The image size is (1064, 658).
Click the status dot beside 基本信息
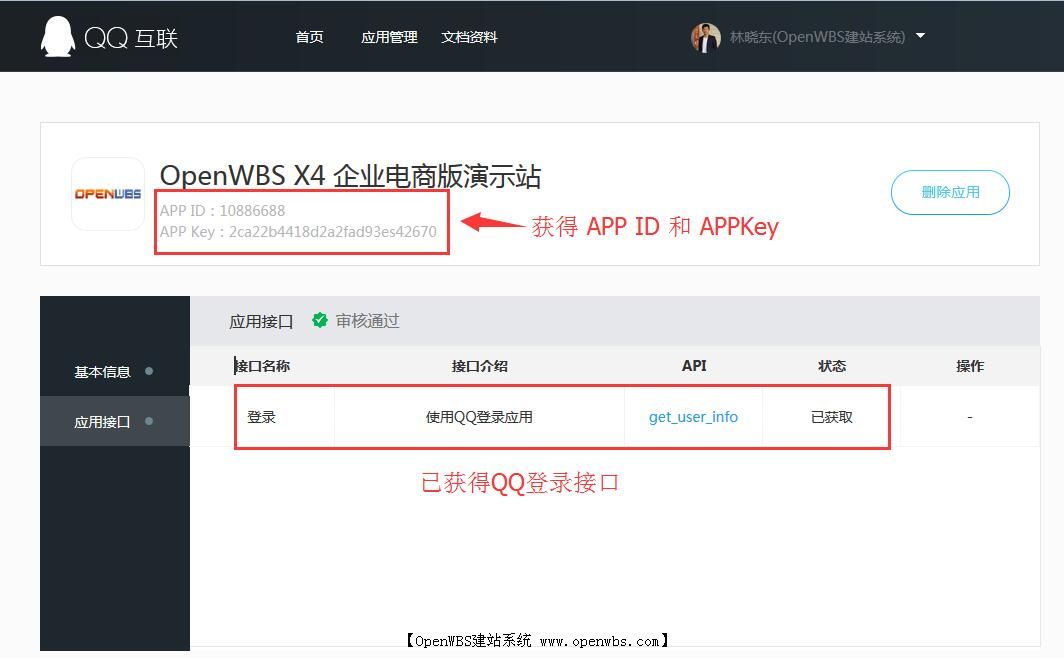click(149, 371)
